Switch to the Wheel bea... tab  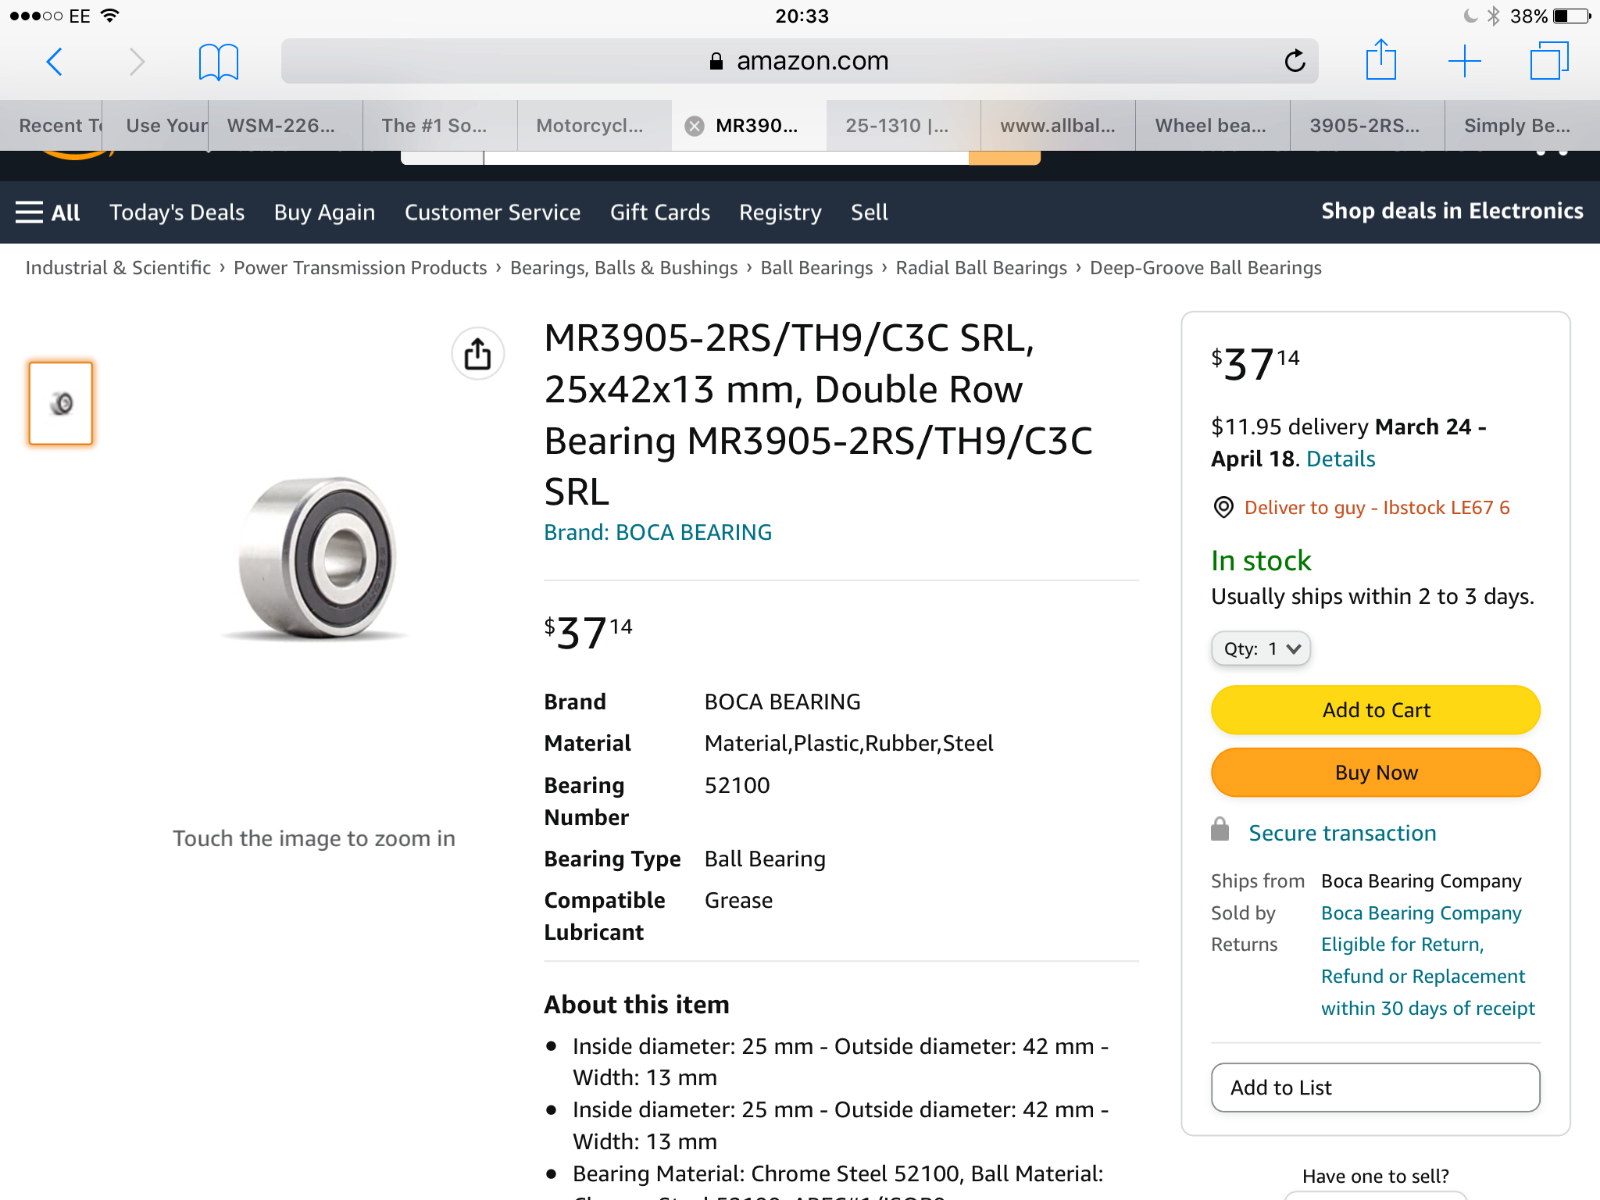pyautogui.click(x=1212, y=126)
